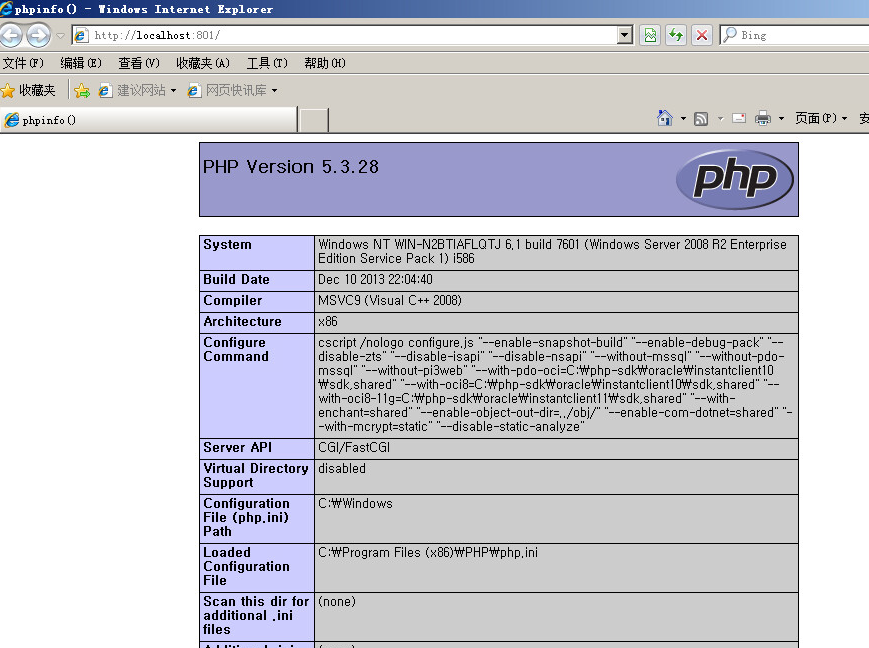This screenshot has width=869, height=648.
Task: Select the Bing search magnifier icon
Action: tap(730, 35)
